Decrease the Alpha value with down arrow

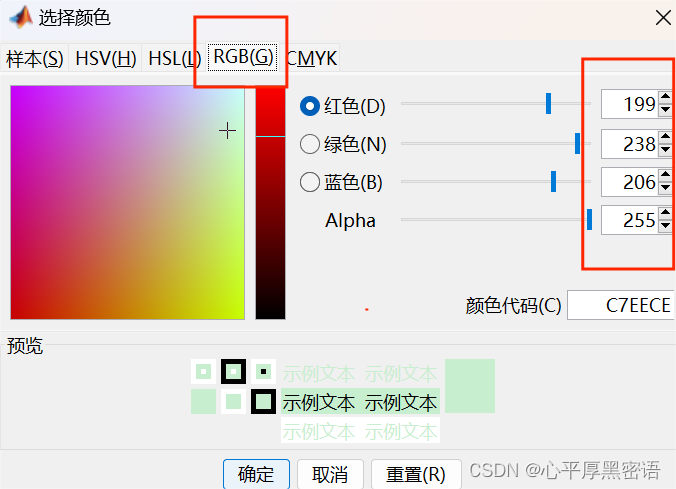click(x=665, y=226)
